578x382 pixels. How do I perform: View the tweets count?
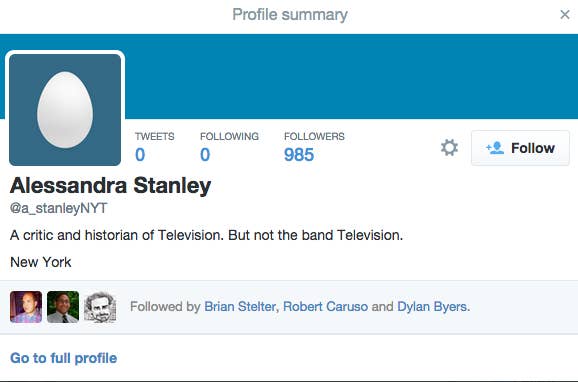[140, 155]
